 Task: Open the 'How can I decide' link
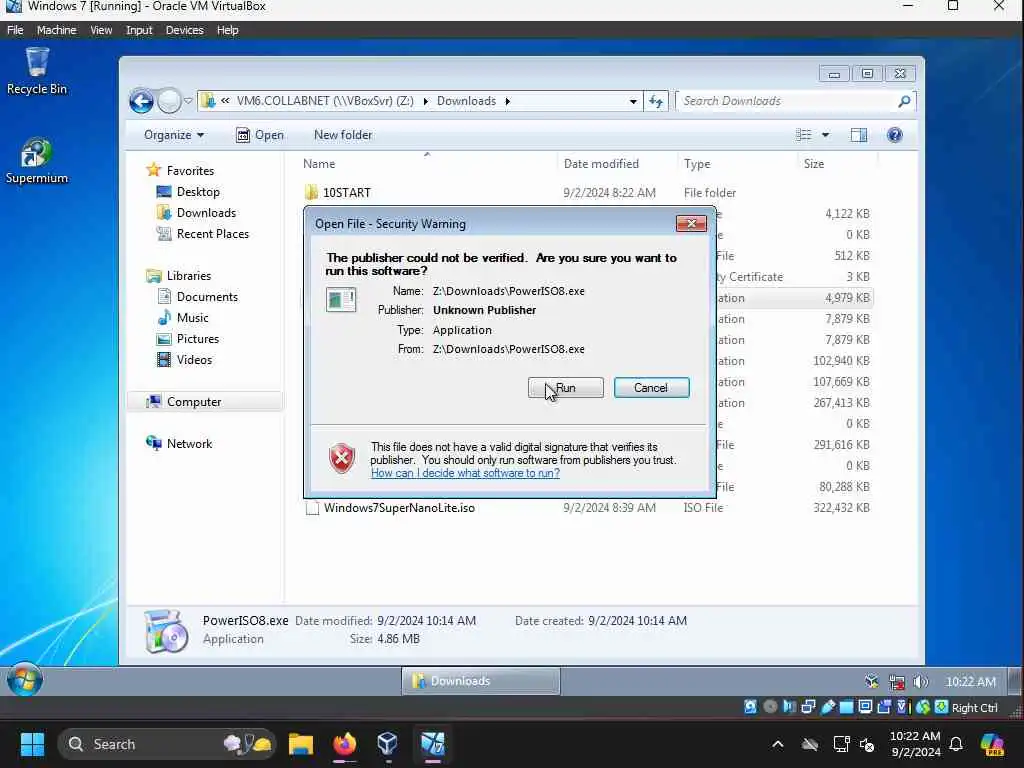click(465, 473)
